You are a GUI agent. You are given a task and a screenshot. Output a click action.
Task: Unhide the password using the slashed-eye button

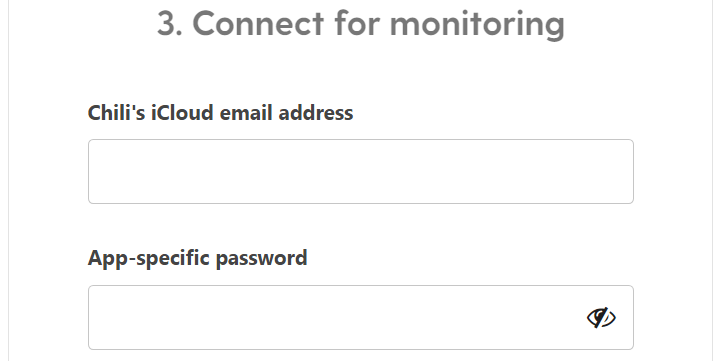601,317
